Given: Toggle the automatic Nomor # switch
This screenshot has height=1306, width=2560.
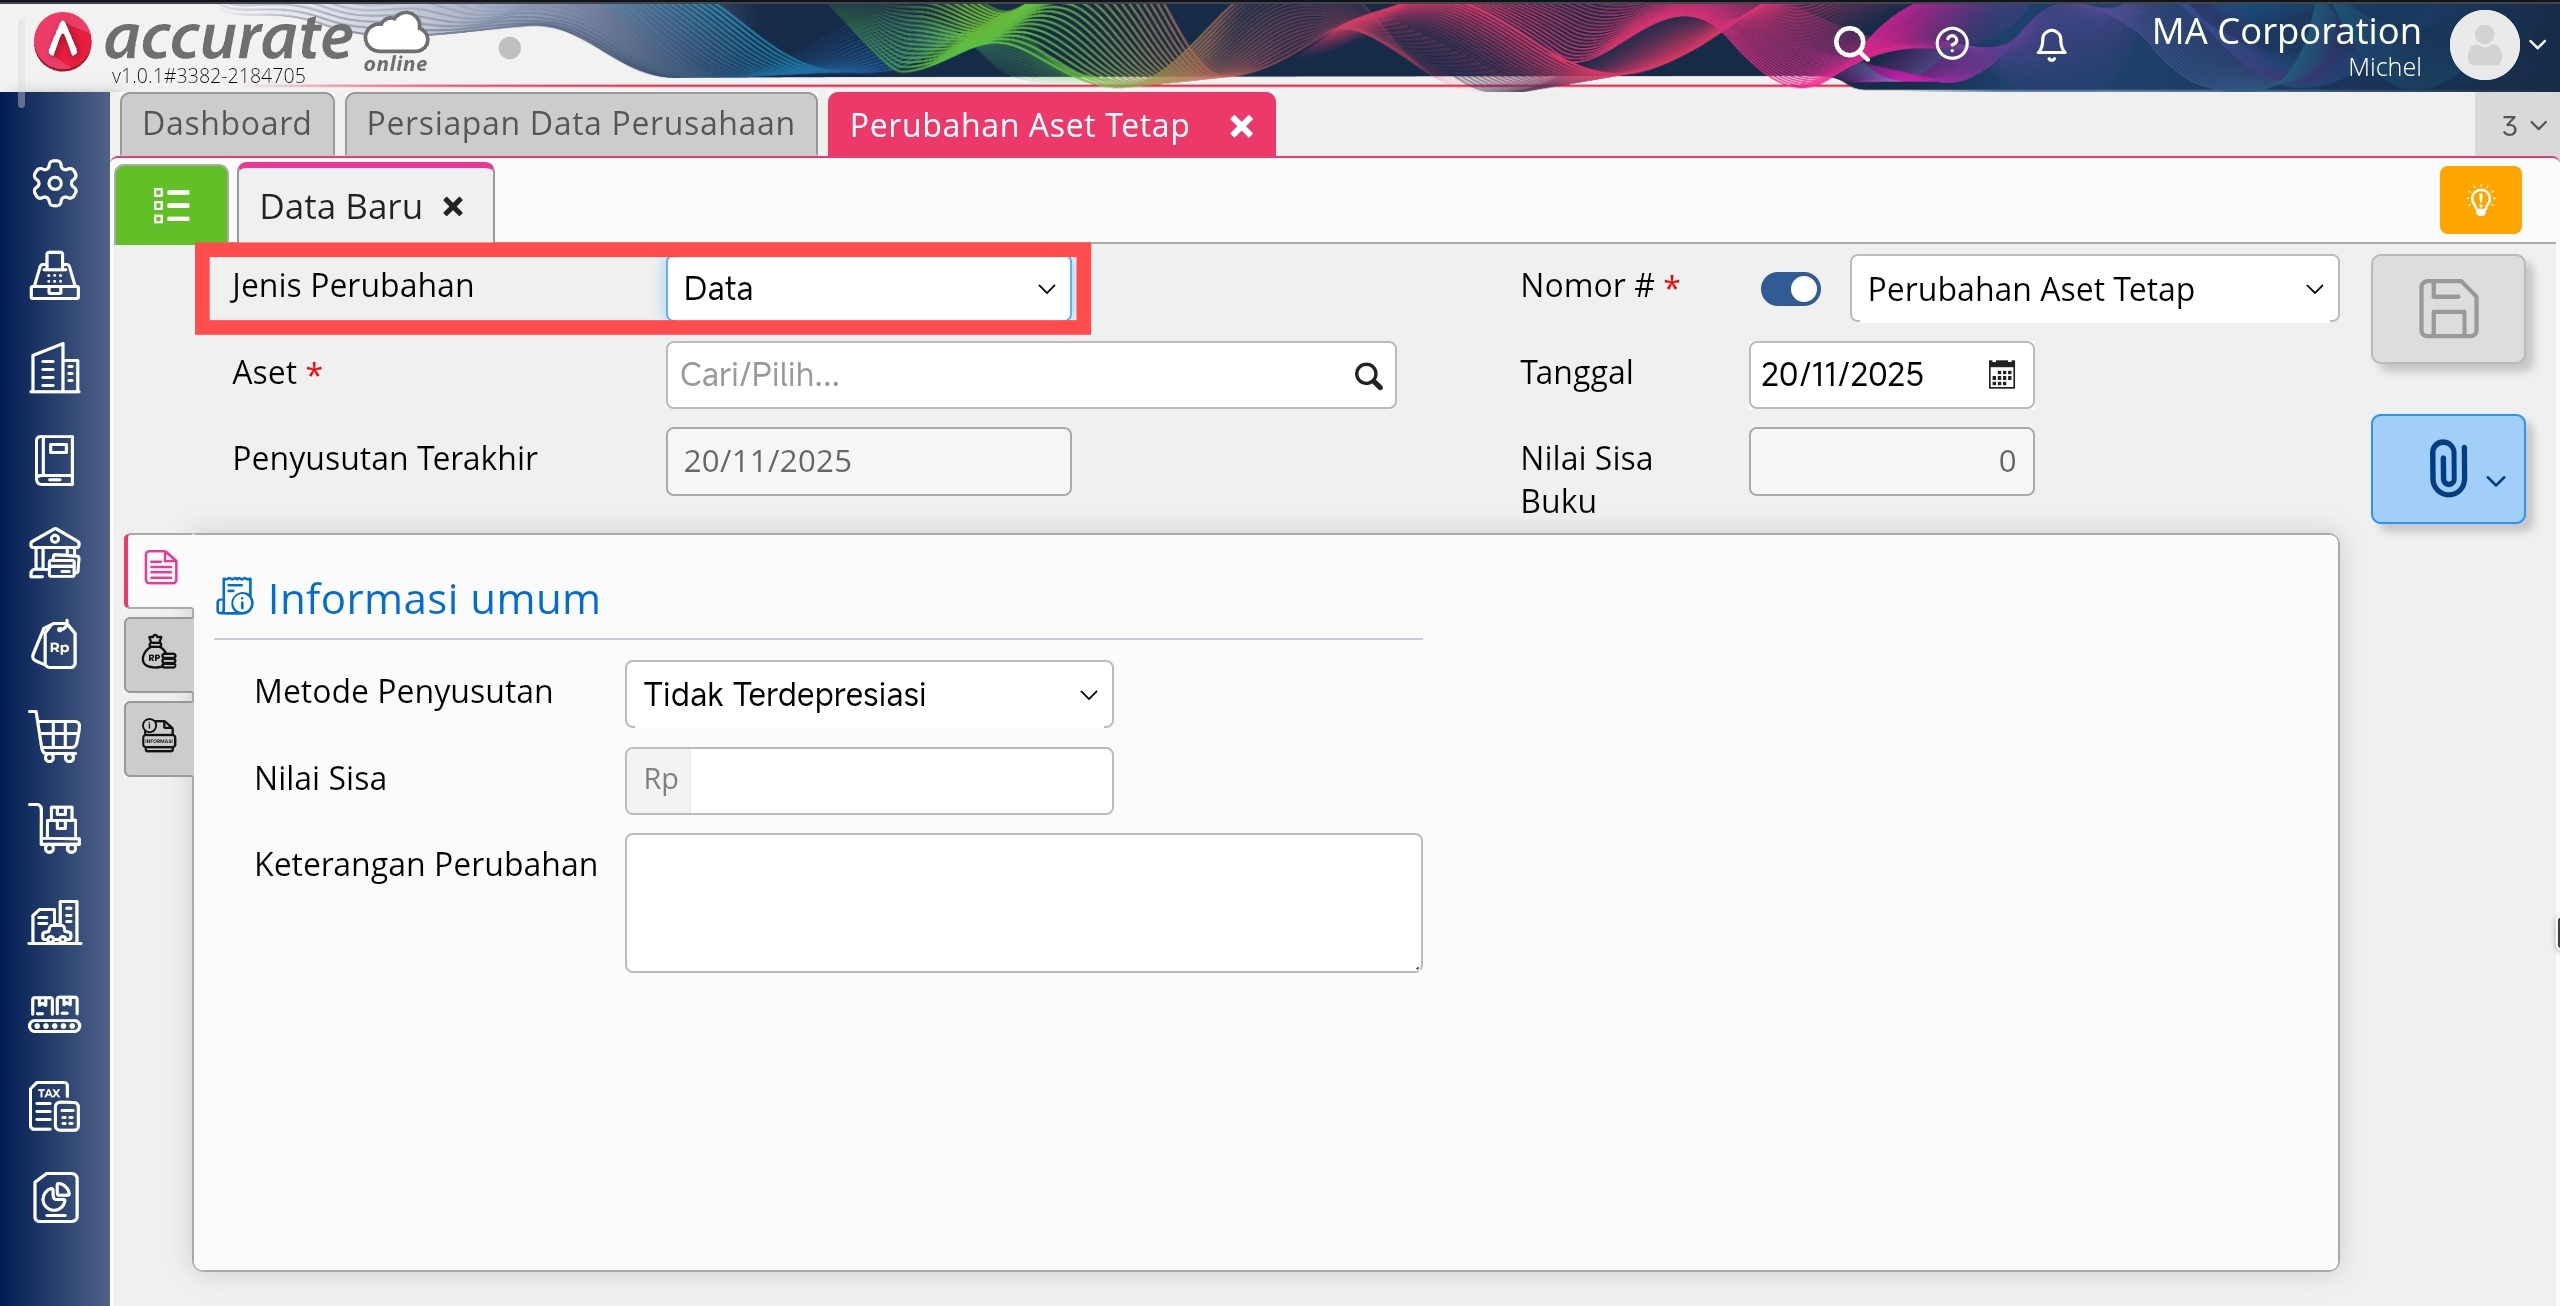Looking at the screenshot, I should 1790,289.
